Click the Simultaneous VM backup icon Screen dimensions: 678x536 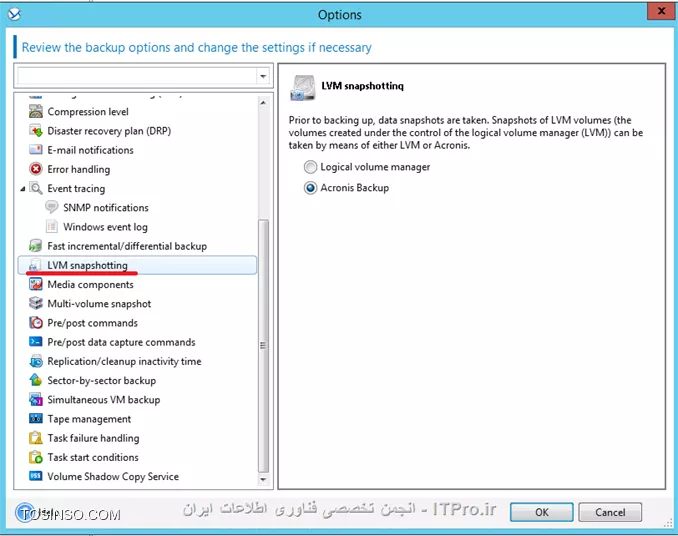pos(35,400)
